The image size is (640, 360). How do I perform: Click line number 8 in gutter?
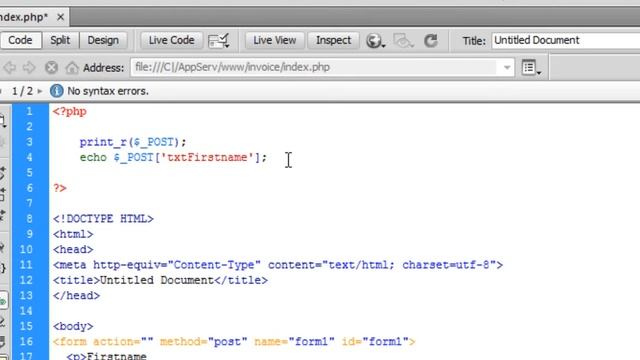click(29, 219)
